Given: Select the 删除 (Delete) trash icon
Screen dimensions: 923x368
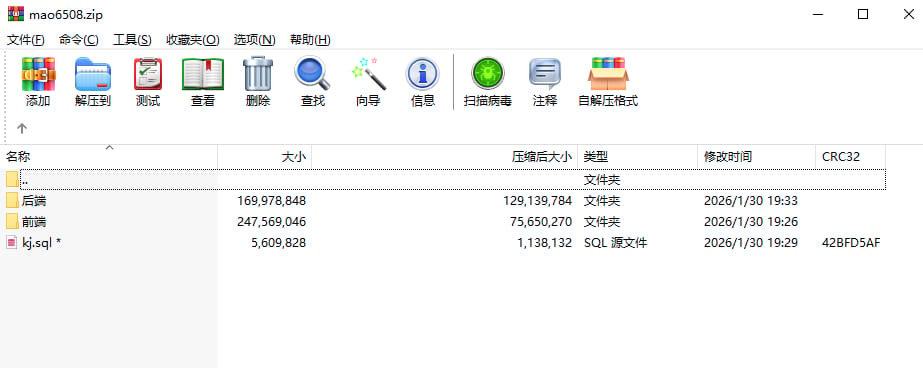Looking at the screenshot, I should tap(258, 74).
